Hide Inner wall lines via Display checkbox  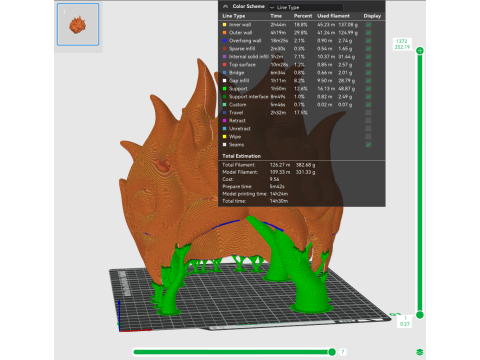pyautogui.click(x=368, y=25)
